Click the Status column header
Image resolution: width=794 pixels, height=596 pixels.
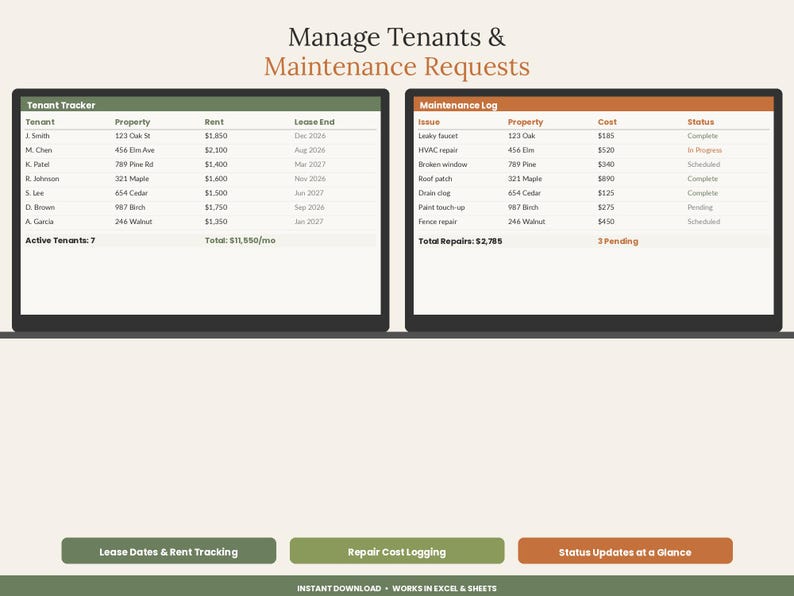pos(701,122)
